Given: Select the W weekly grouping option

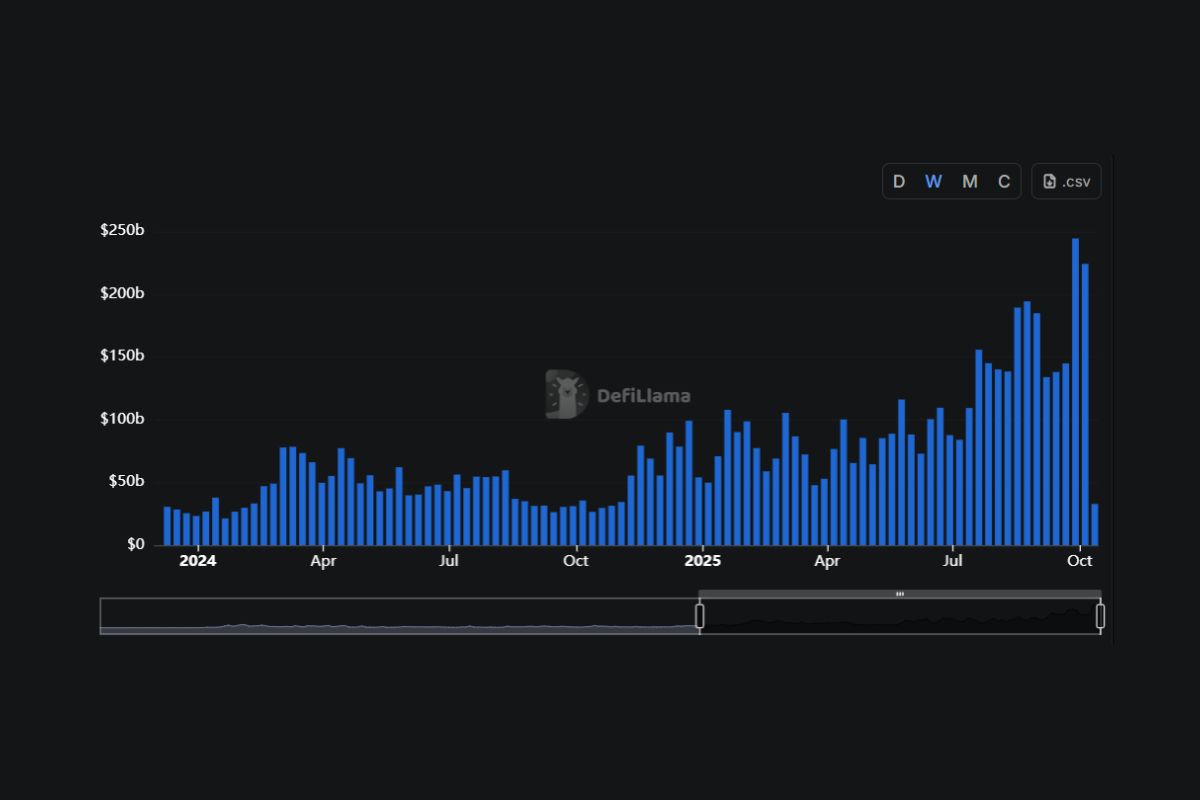Looking at the screenshot, I should pyautogui.click(x=933, y=182).
